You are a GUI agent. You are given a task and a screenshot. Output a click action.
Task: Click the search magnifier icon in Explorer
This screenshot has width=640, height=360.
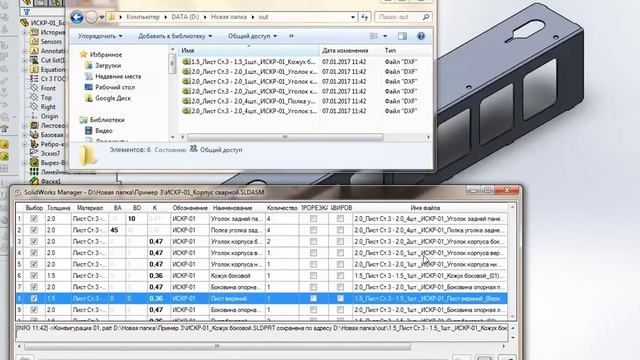pos(426,17)
